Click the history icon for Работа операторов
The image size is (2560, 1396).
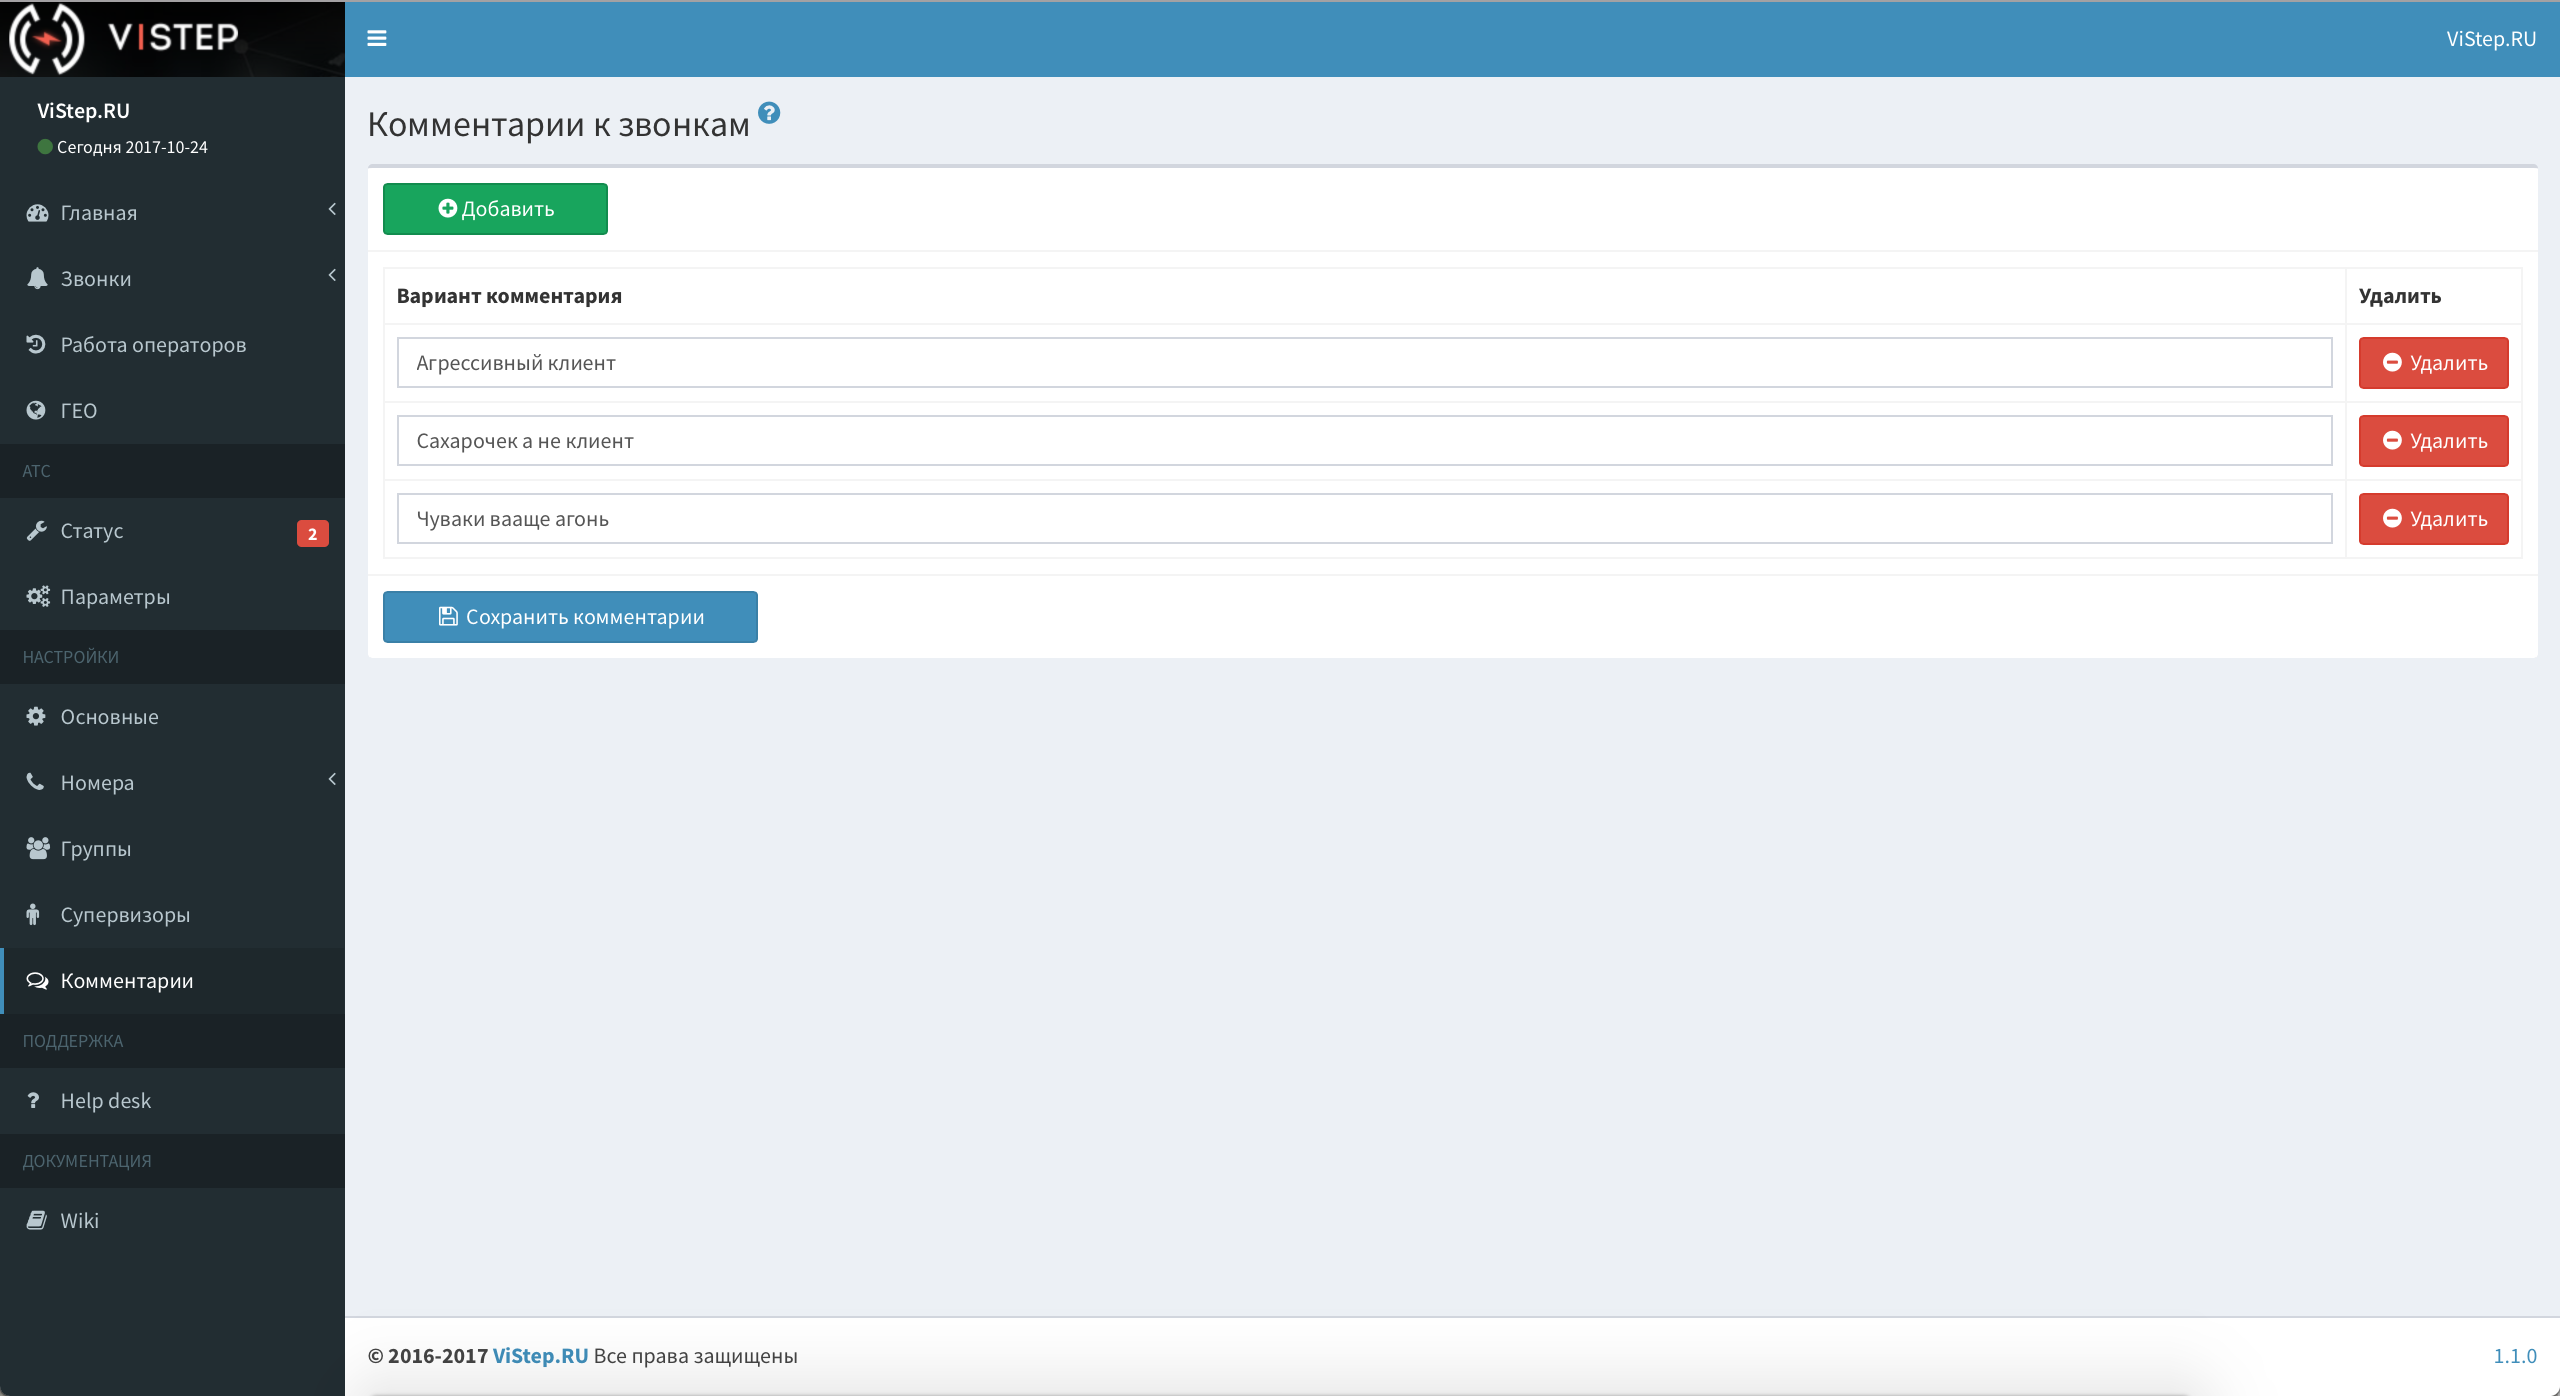click(36, 344)
